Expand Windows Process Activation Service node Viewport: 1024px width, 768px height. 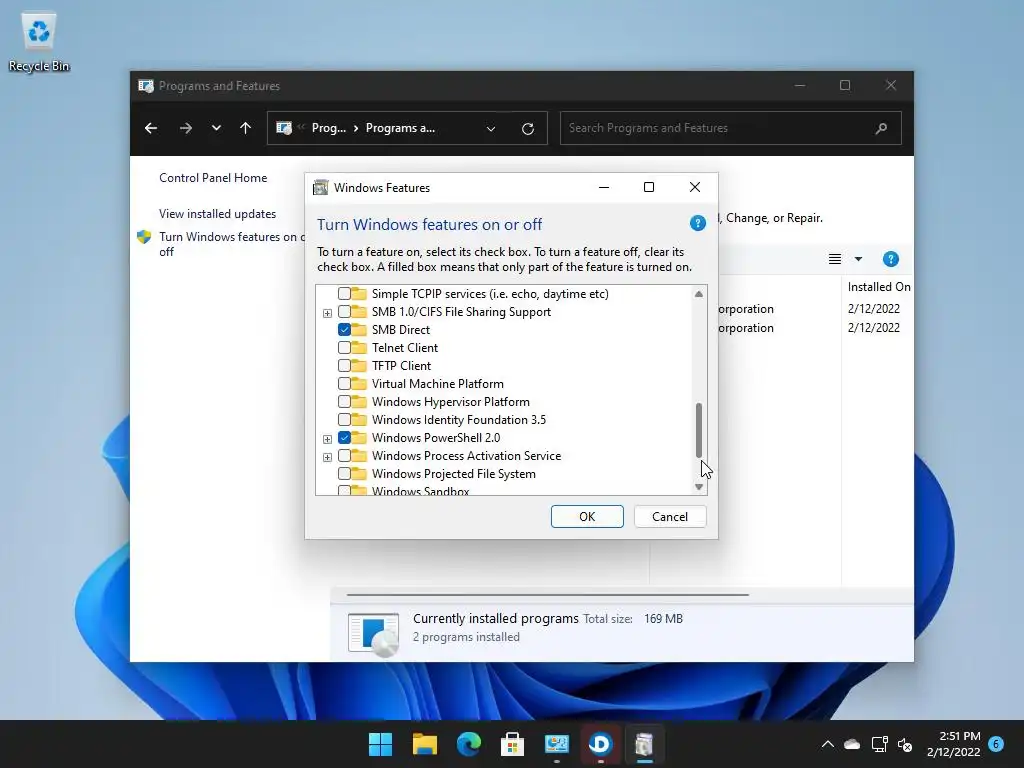(x=327, y=456)
